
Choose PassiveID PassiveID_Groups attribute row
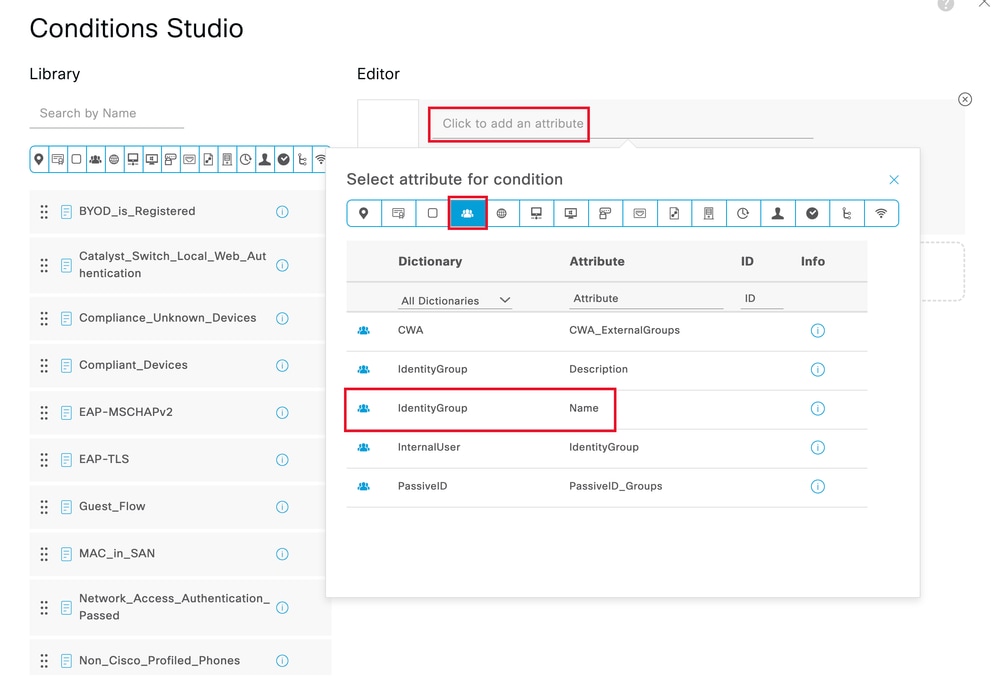(x=607, y=486)
